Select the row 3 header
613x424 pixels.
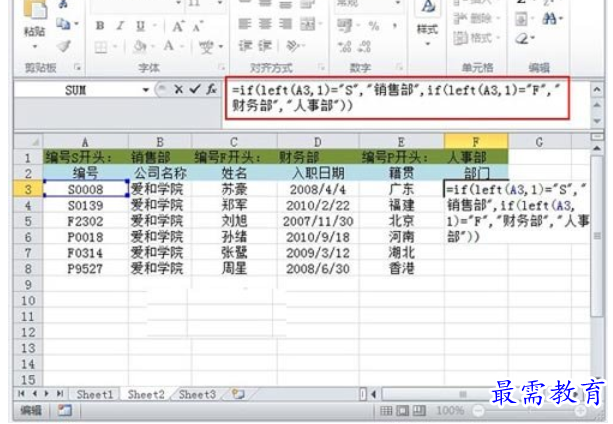tap(28, 189)
